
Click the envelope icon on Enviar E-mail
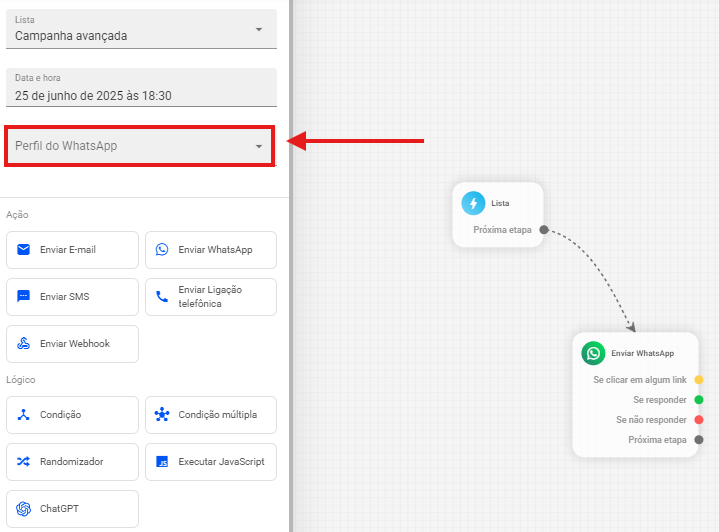coord(24,250)
